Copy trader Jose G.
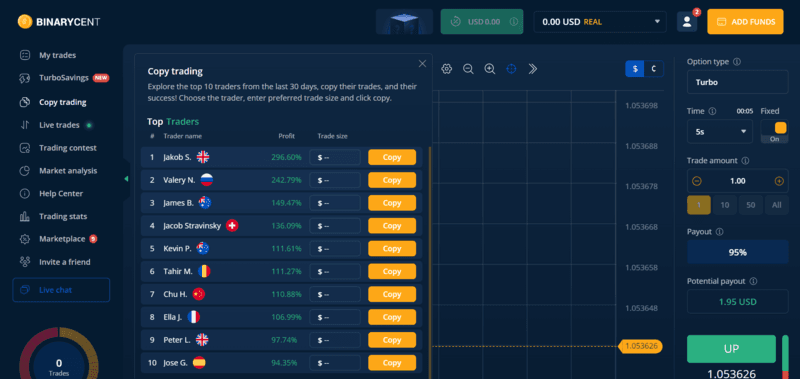 (392, 363)
